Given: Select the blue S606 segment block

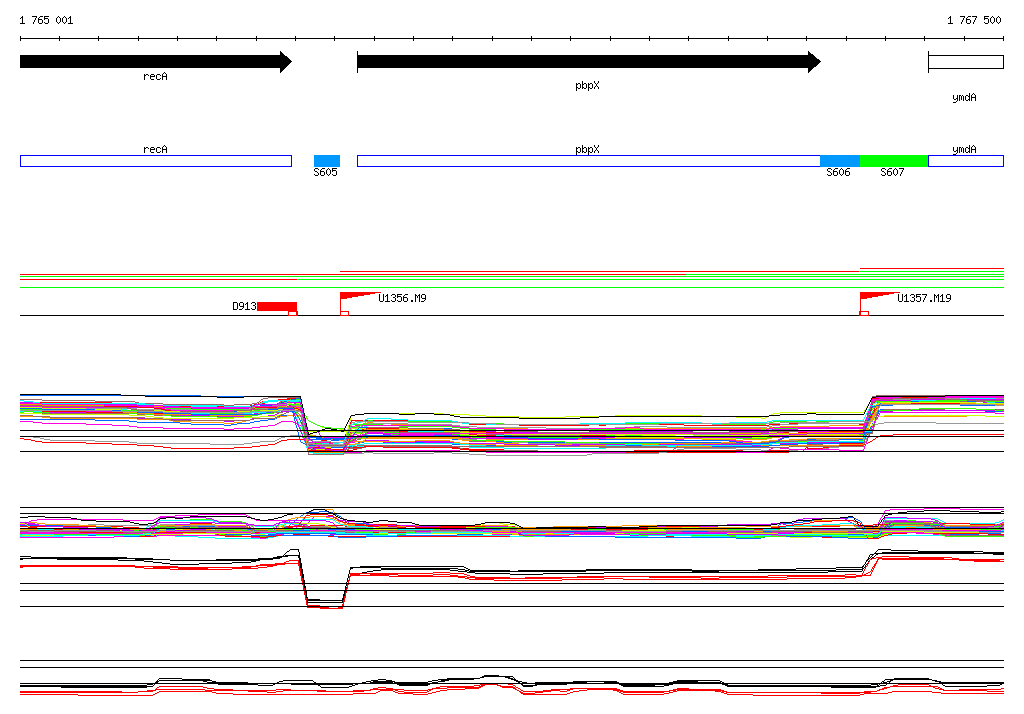Looking at the screenshot, I should pyautogui.click(x=840, y=161).
